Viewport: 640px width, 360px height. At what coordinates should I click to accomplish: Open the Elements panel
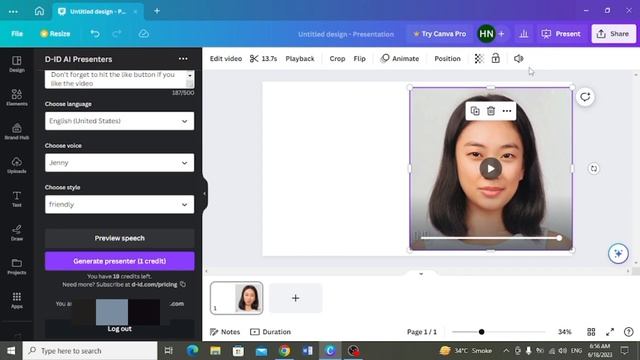coord(17,98)
